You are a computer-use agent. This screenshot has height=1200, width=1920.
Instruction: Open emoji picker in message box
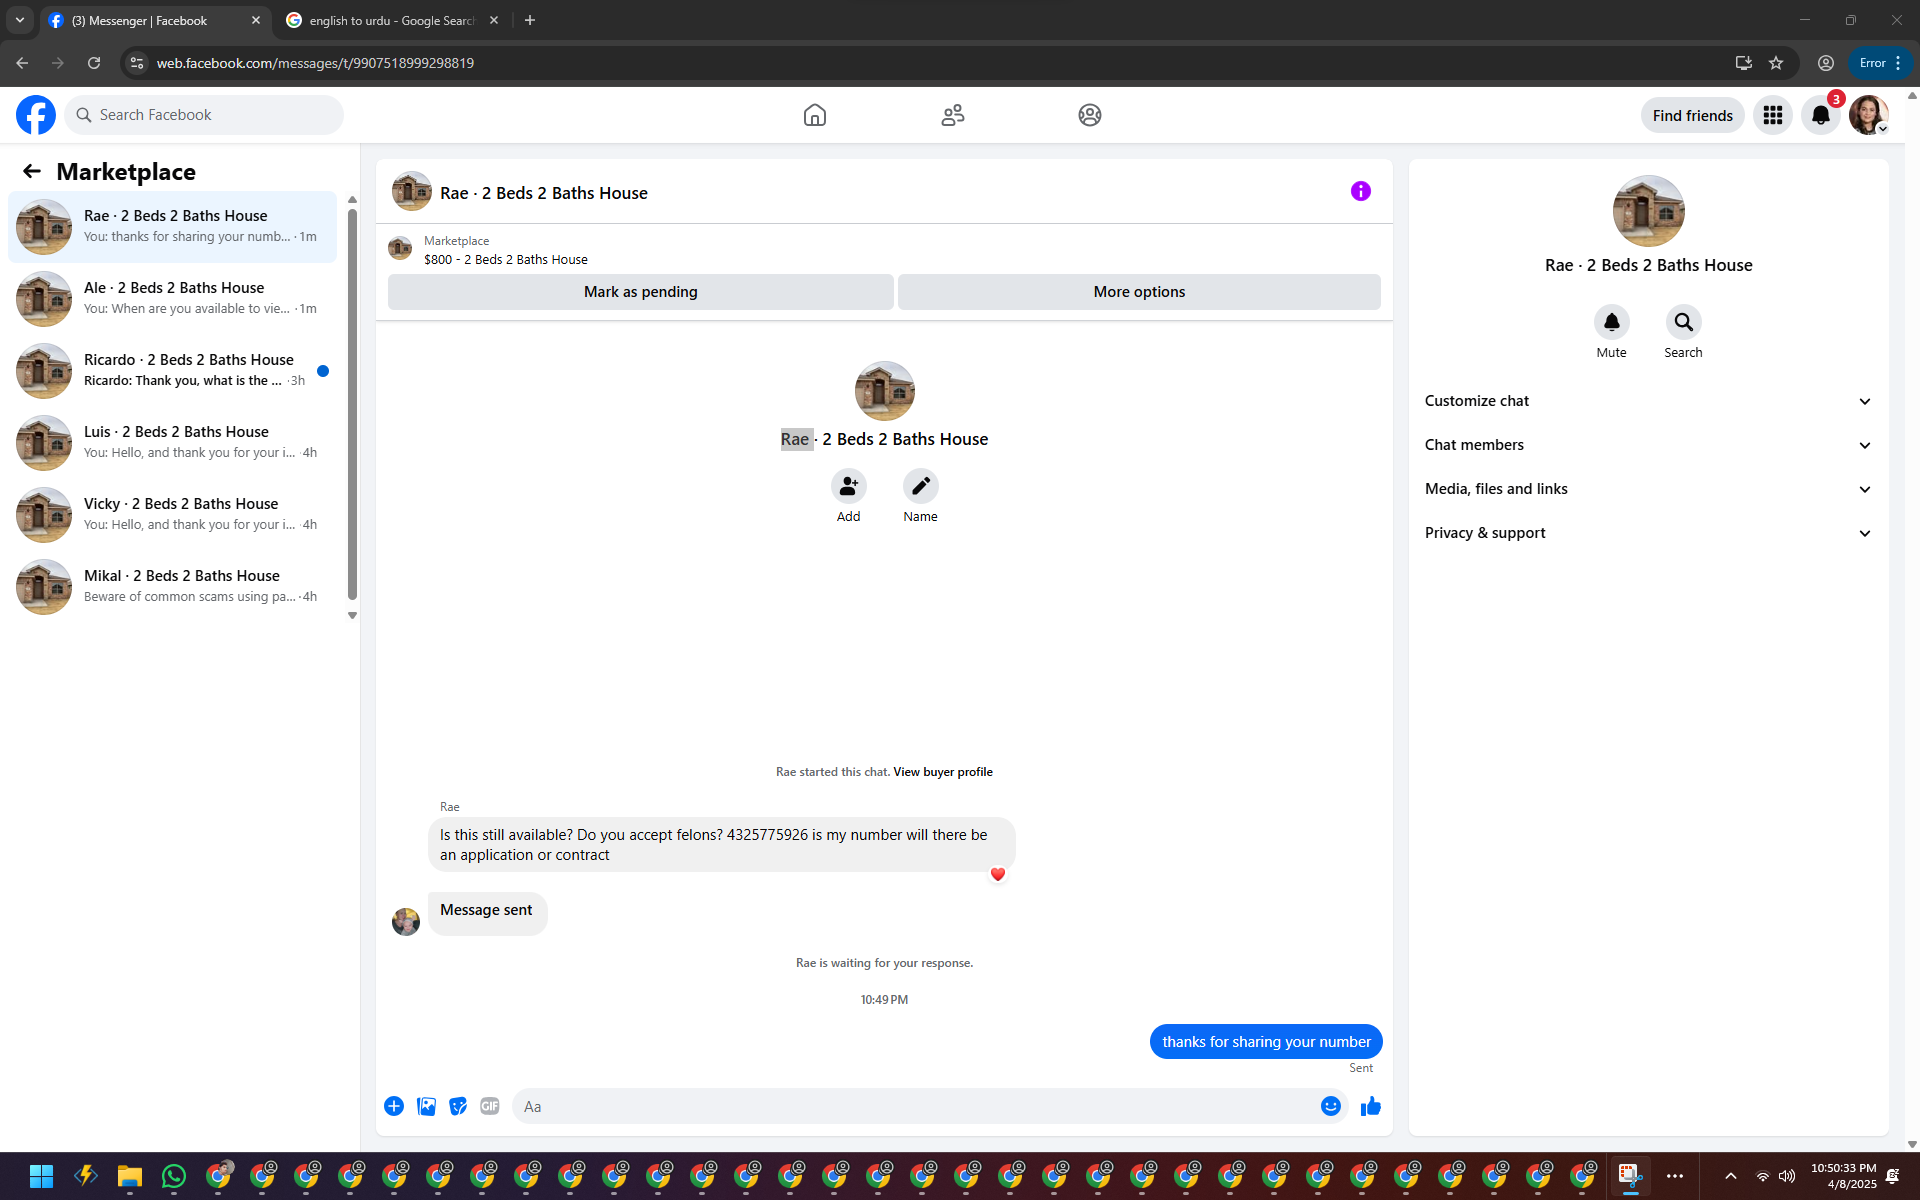point(1330,1106)
